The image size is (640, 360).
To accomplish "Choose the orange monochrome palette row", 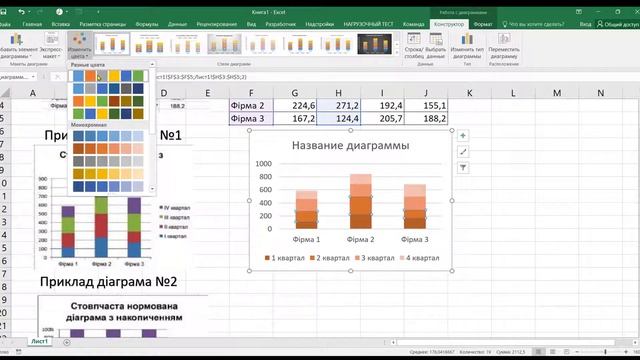I will (x=108, y=149).
